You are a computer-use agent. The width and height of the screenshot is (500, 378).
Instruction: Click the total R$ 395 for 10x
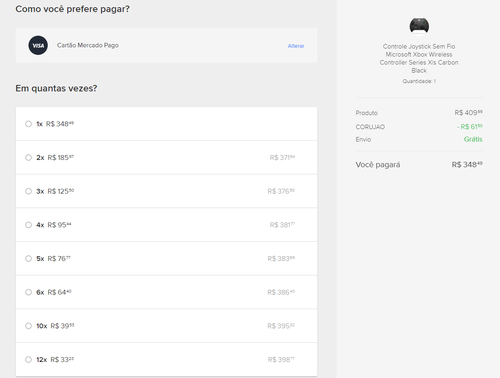pos(281,326)
